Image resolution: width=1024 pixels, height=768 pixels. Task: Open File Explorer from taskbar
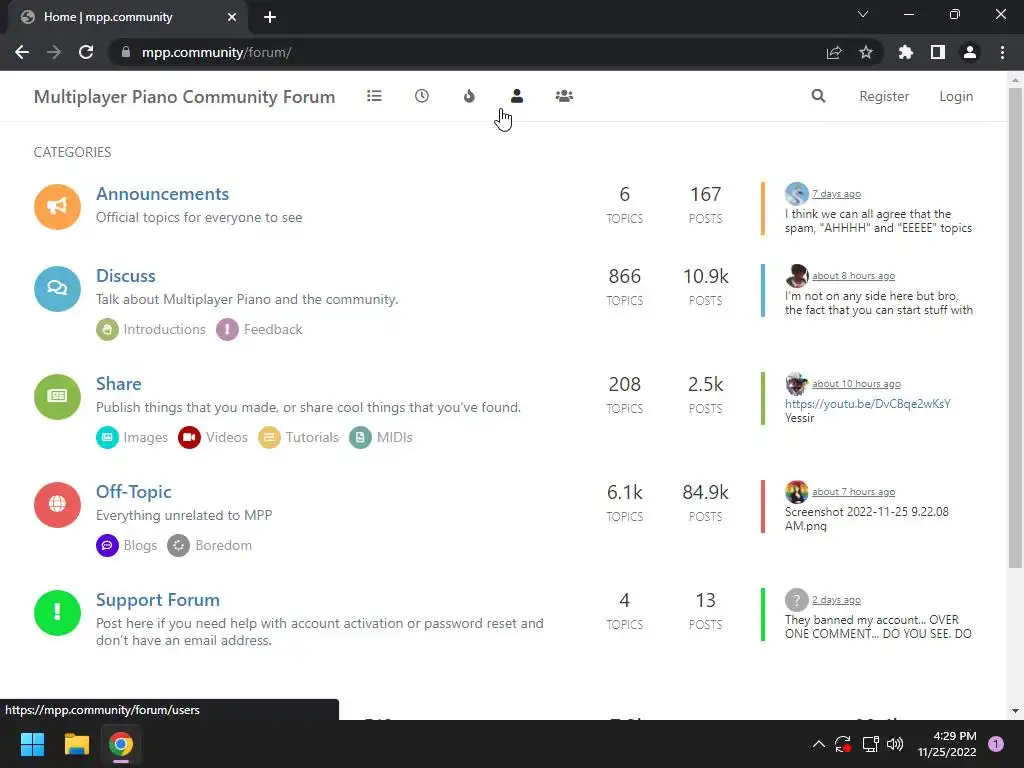click(x=76, y=744)
